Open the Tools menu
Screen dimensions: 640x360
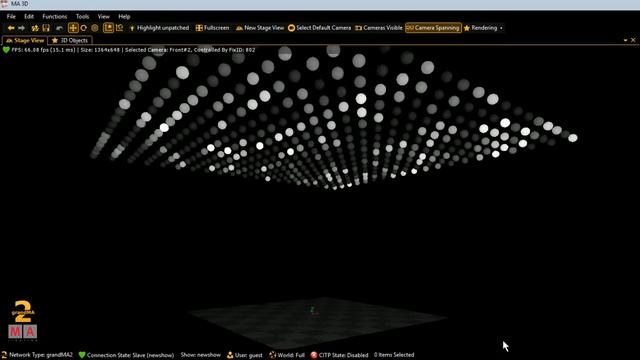click(x=82, y=17)
